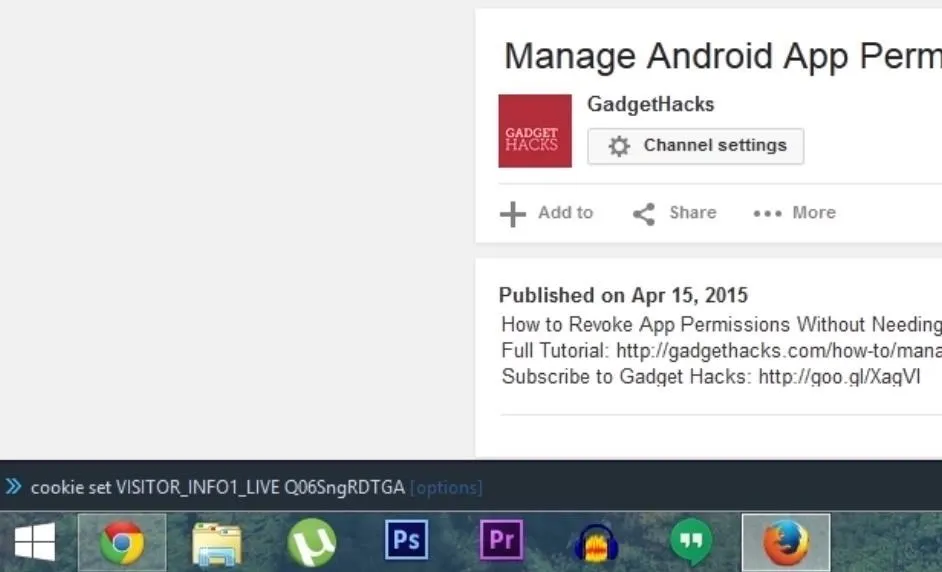Open Adobe Premiere Pro from taskbar
This screenshot has height=572, width=942.
pos(502,540)
